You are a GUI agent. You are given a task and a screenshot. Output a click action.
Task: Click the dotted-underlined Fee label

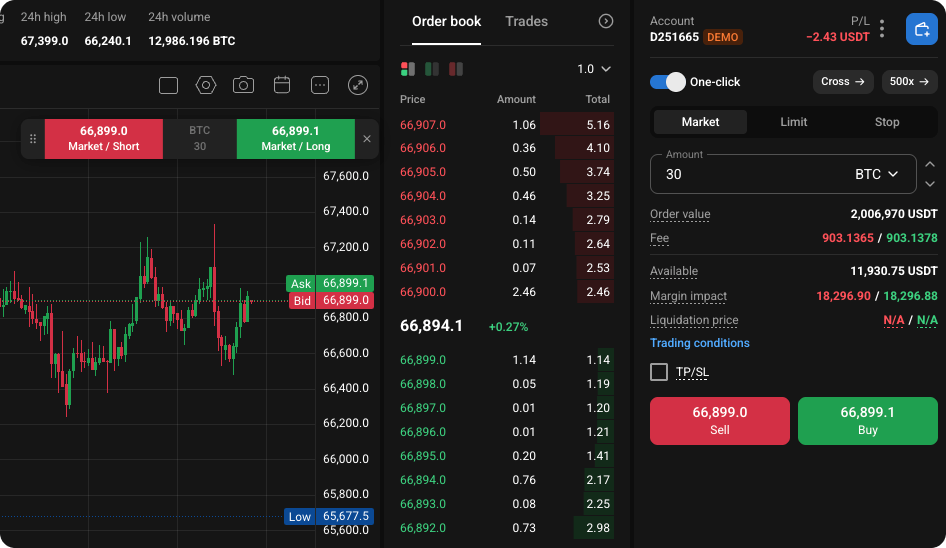pyautogui.click(x=659, y=238)
